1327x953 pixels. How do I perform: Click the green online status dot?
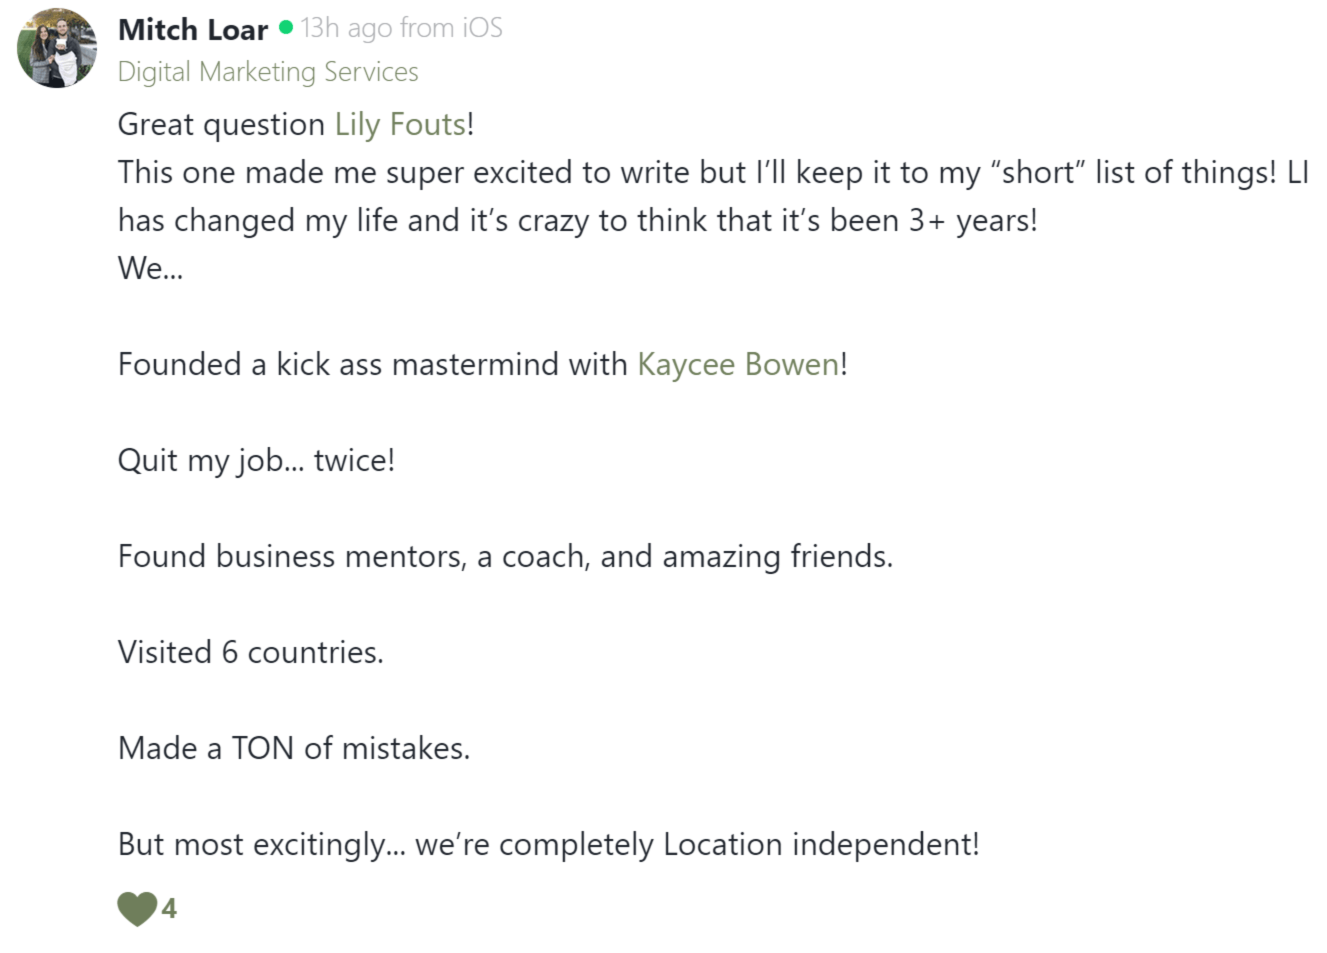coord(286,28)
